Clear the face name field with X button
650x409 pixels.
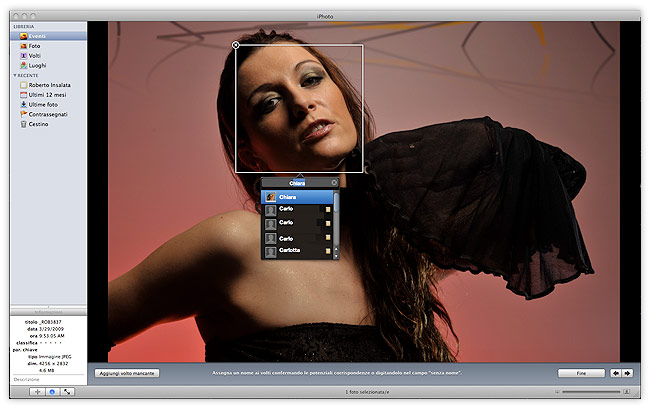coord(334,183)
